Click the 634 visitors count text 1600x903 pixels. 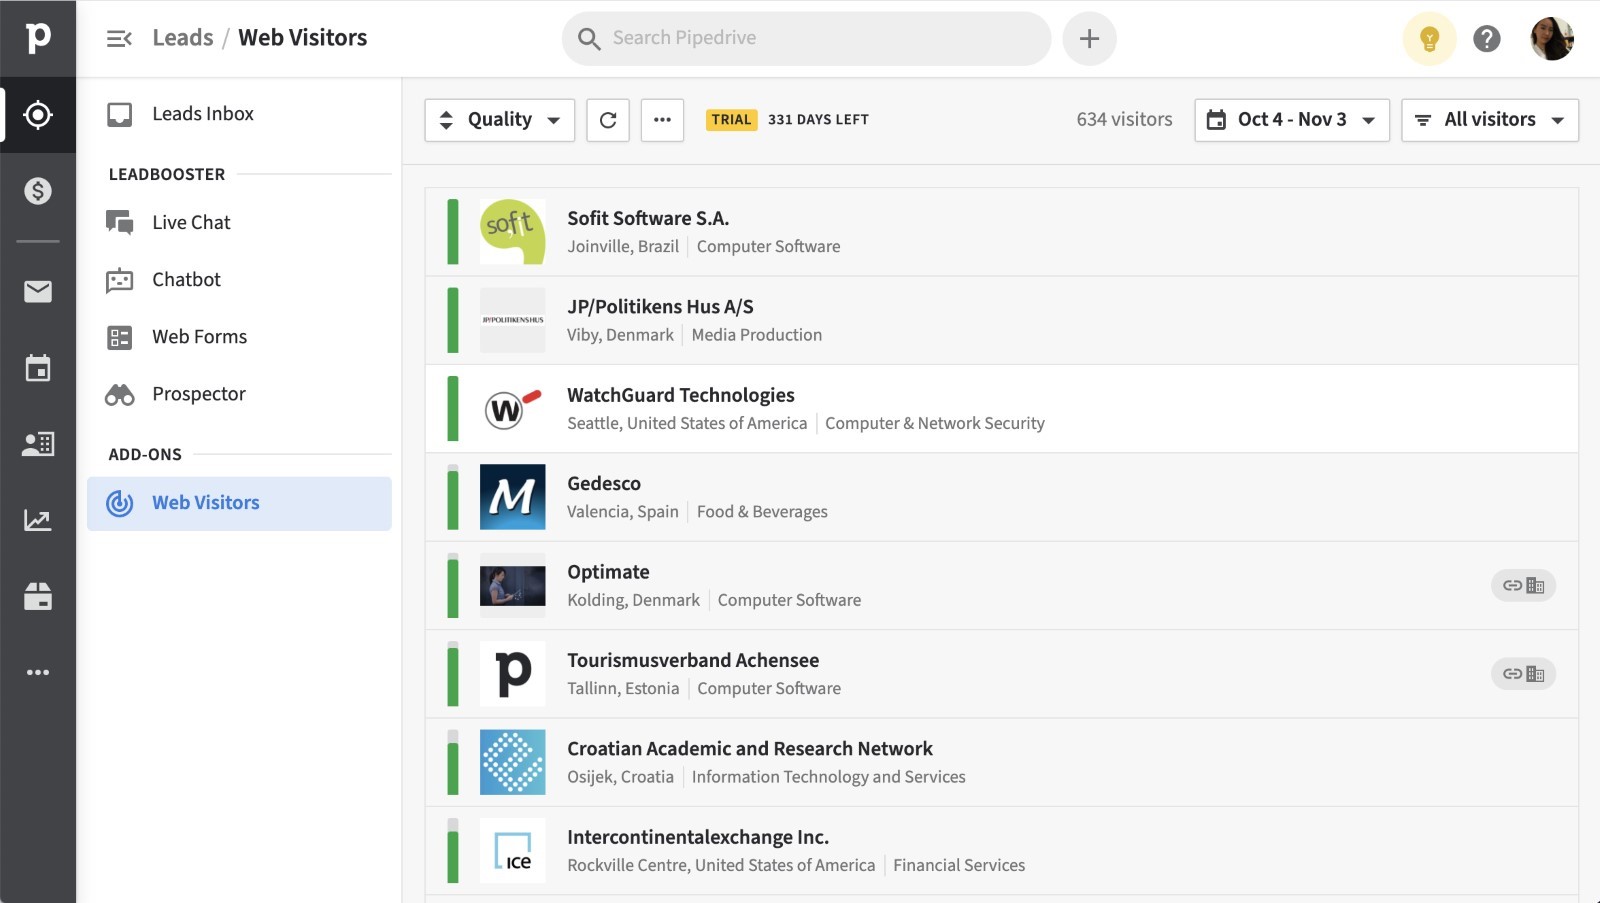(1124, 120)
